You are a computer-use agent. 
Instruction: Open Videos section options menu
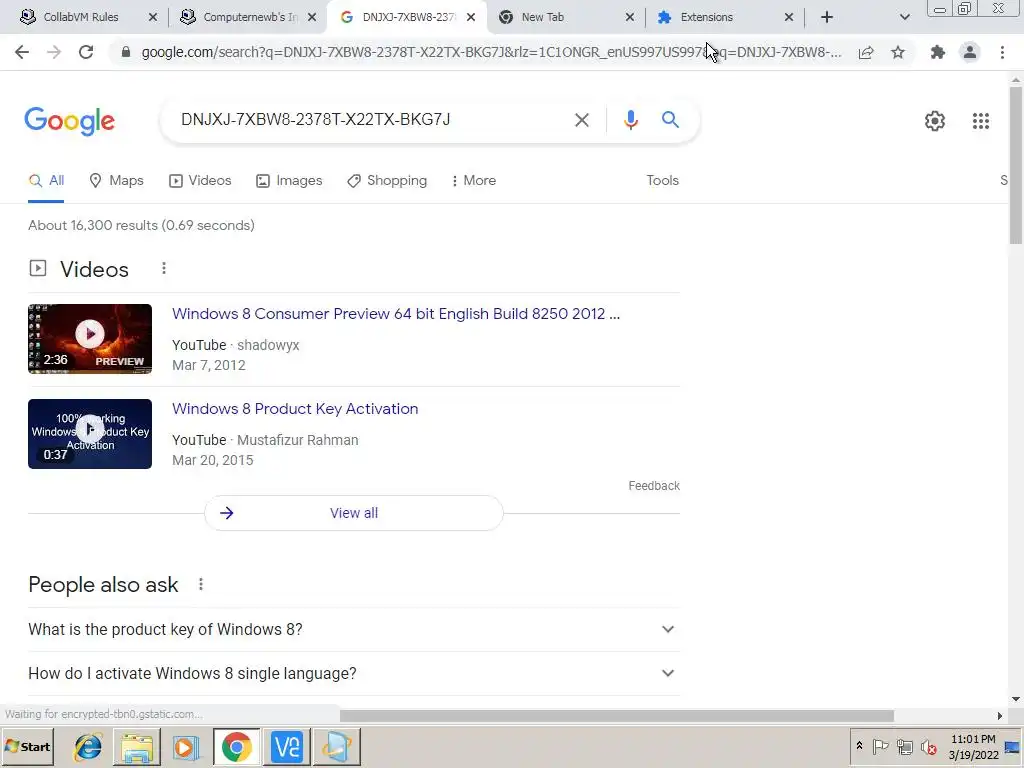click(164, 268)
